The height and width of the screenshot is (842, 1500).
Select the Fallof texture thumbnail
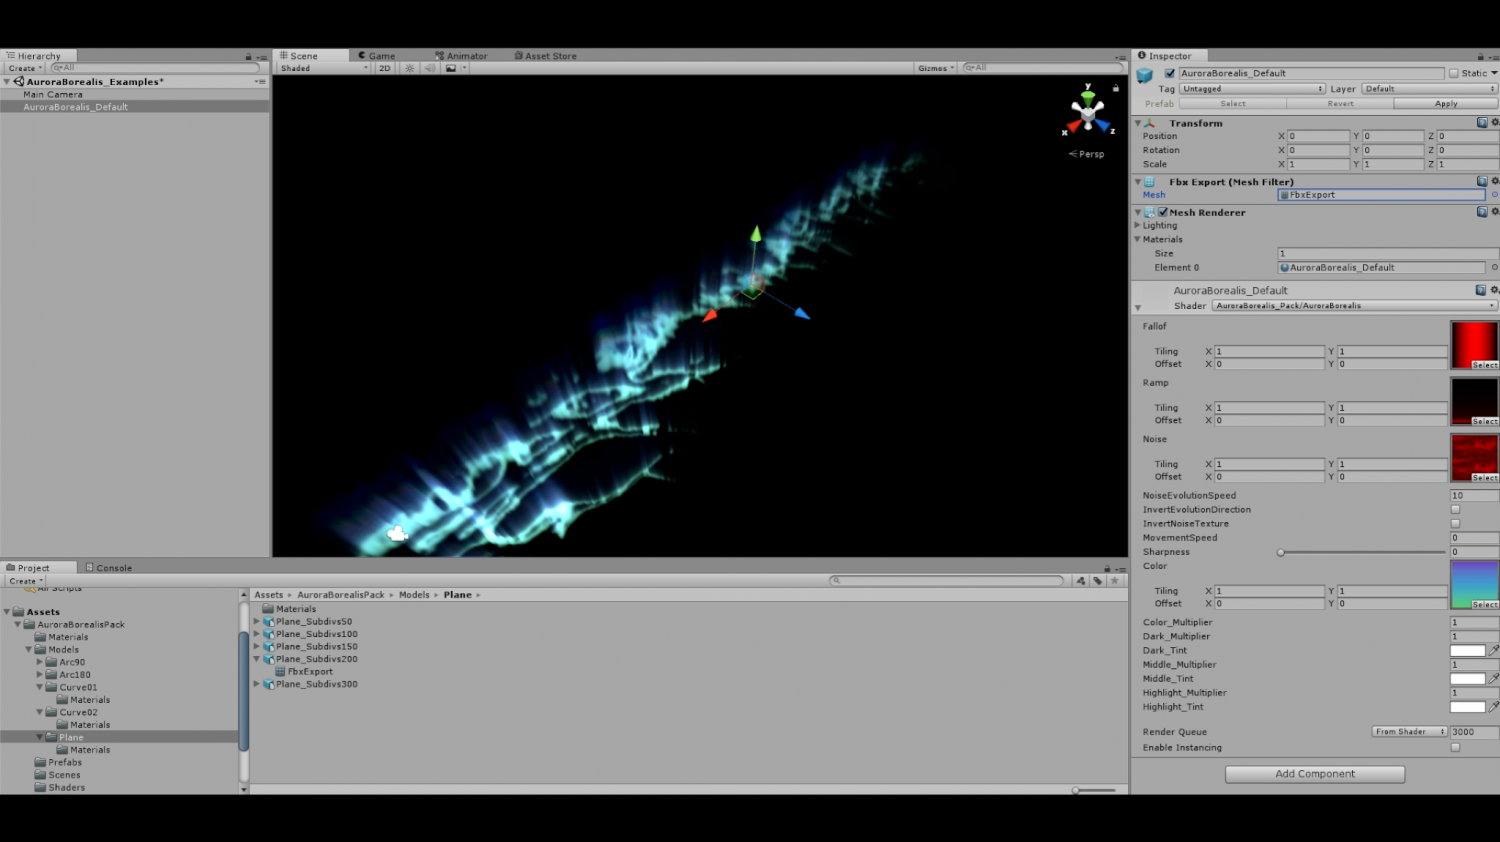[1474, 345]
